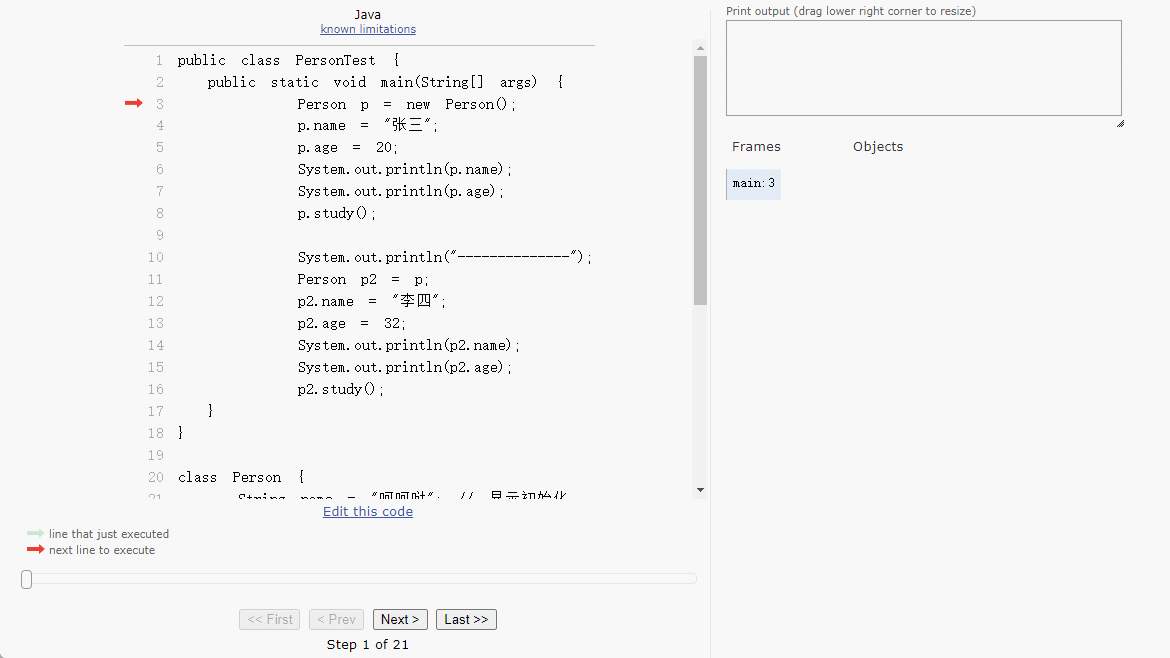Click the red 'next line to execute' legend arrow

[36, 549]
